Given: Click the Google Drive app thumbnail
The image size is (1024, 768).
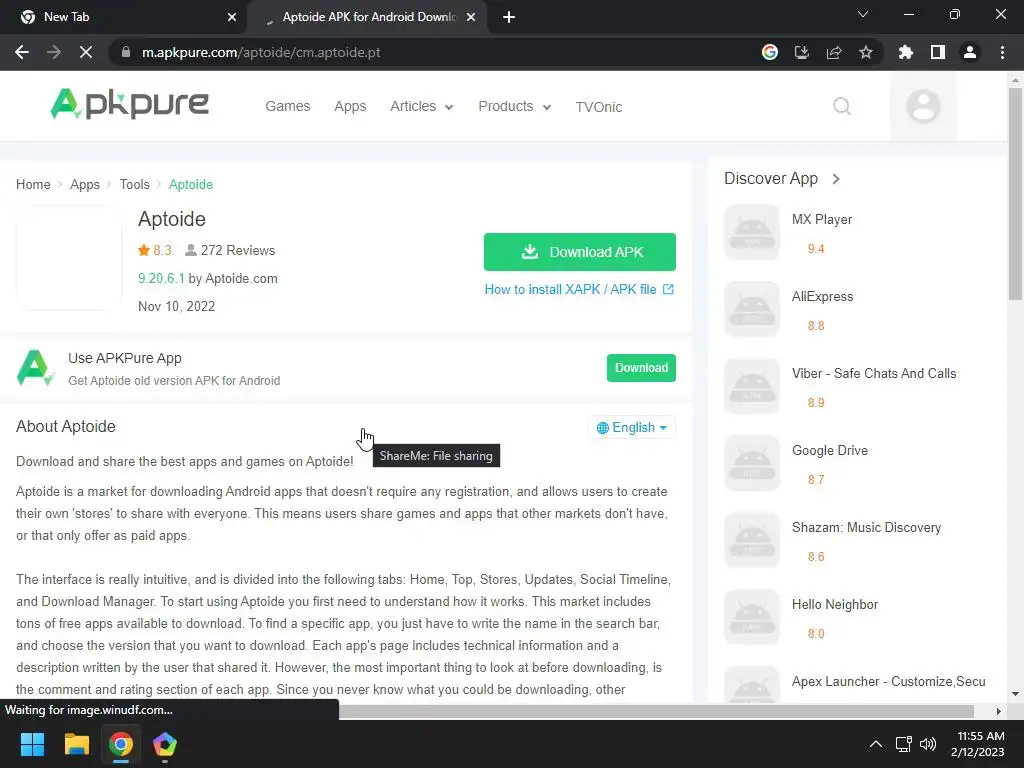Looking at the screenshot, I should [752, 463].
